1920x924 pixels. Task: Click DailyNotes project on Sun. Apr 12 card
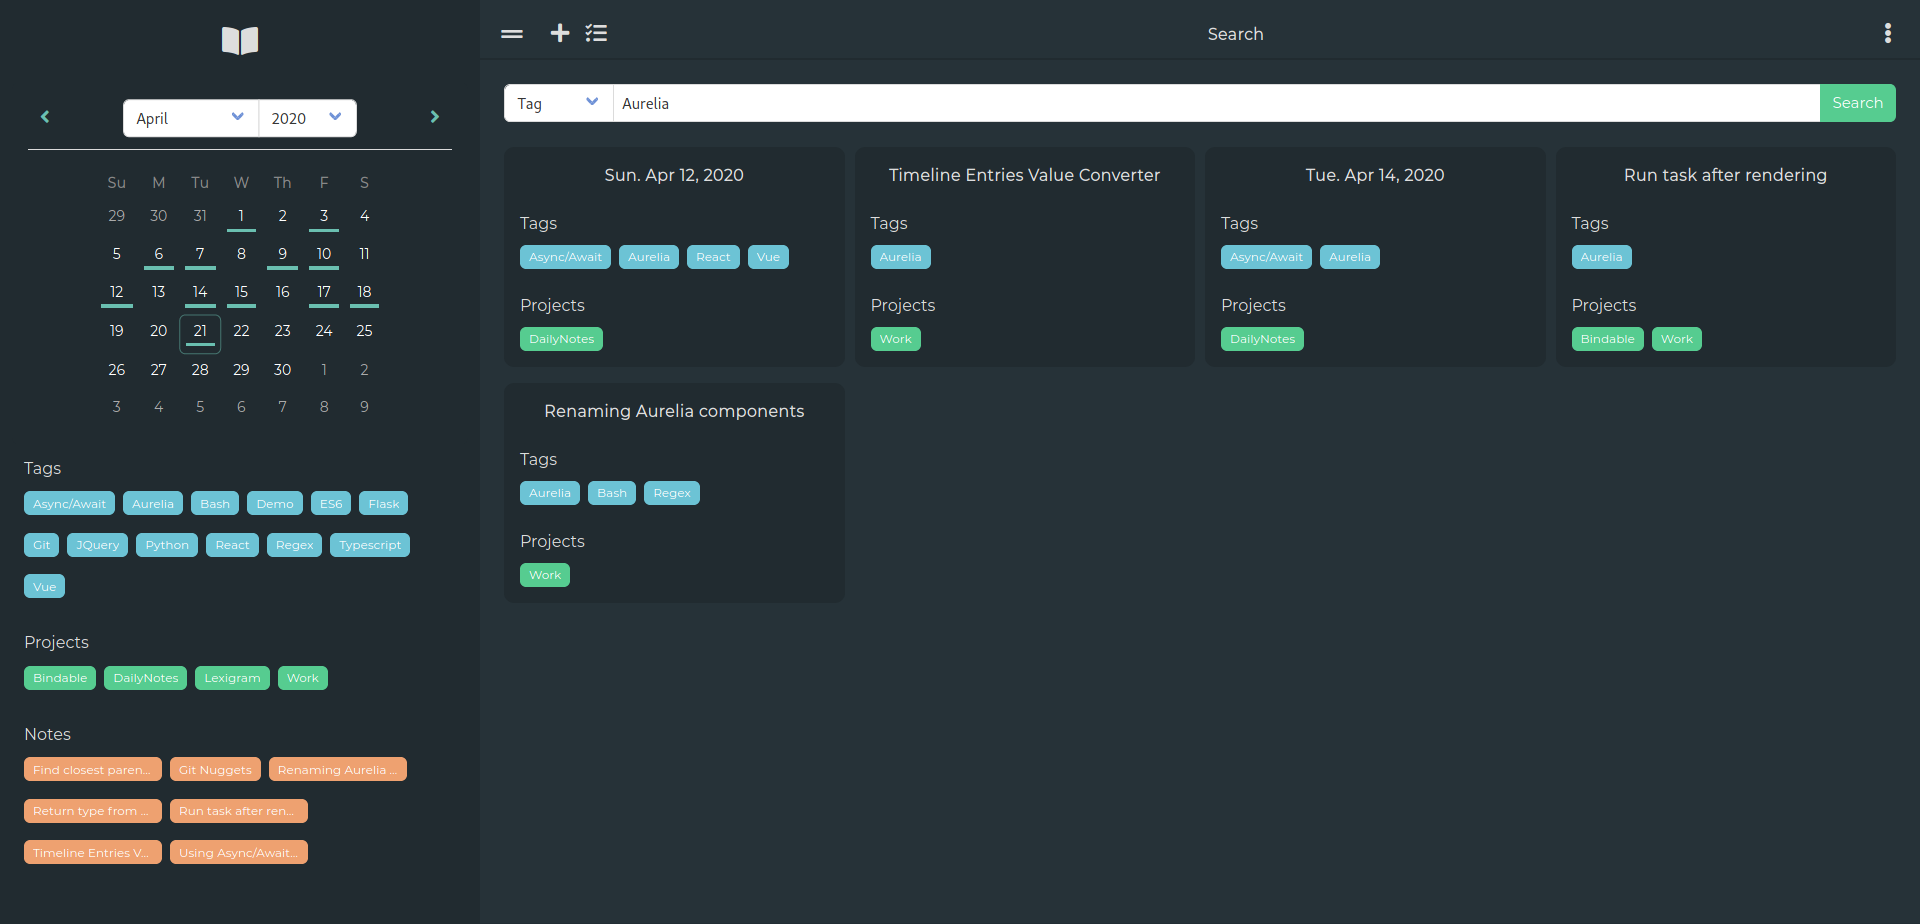(561, 339)
